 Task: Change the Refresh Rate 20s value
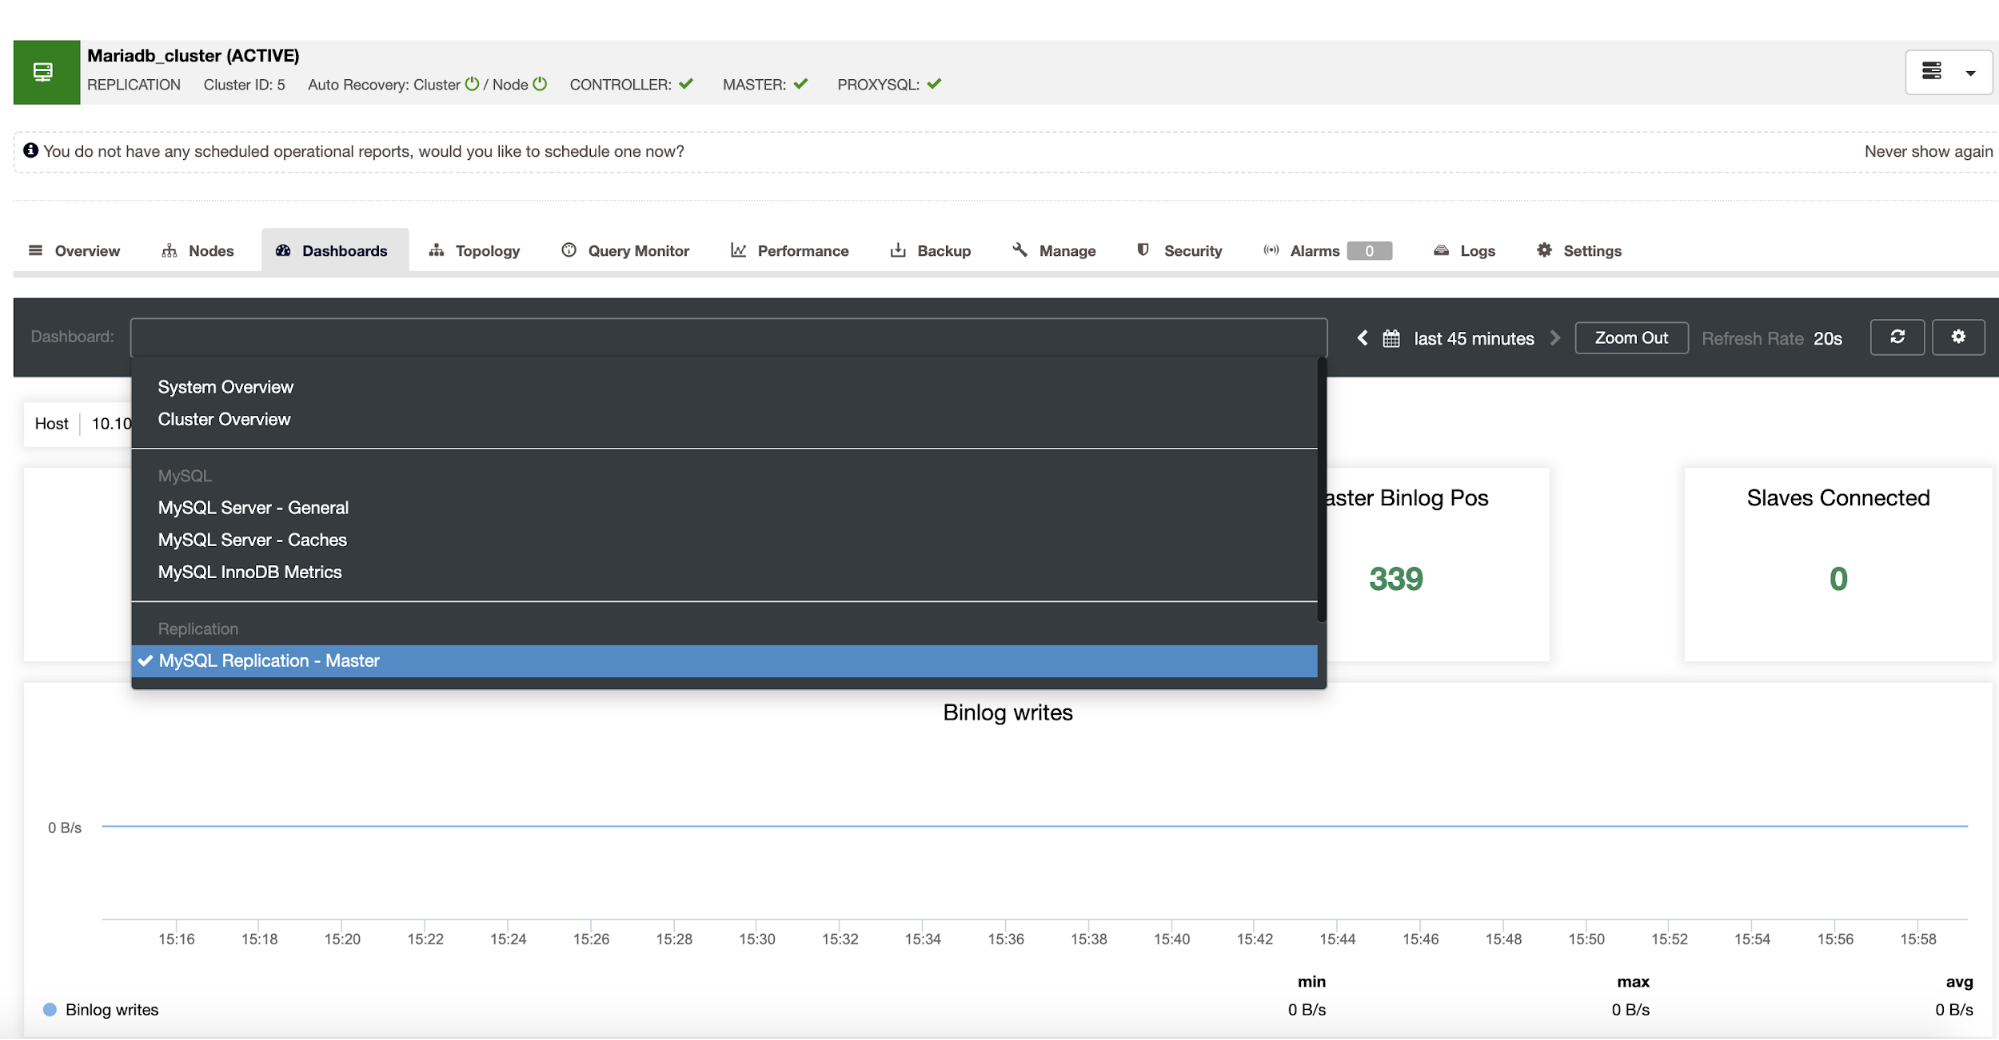1827,339
